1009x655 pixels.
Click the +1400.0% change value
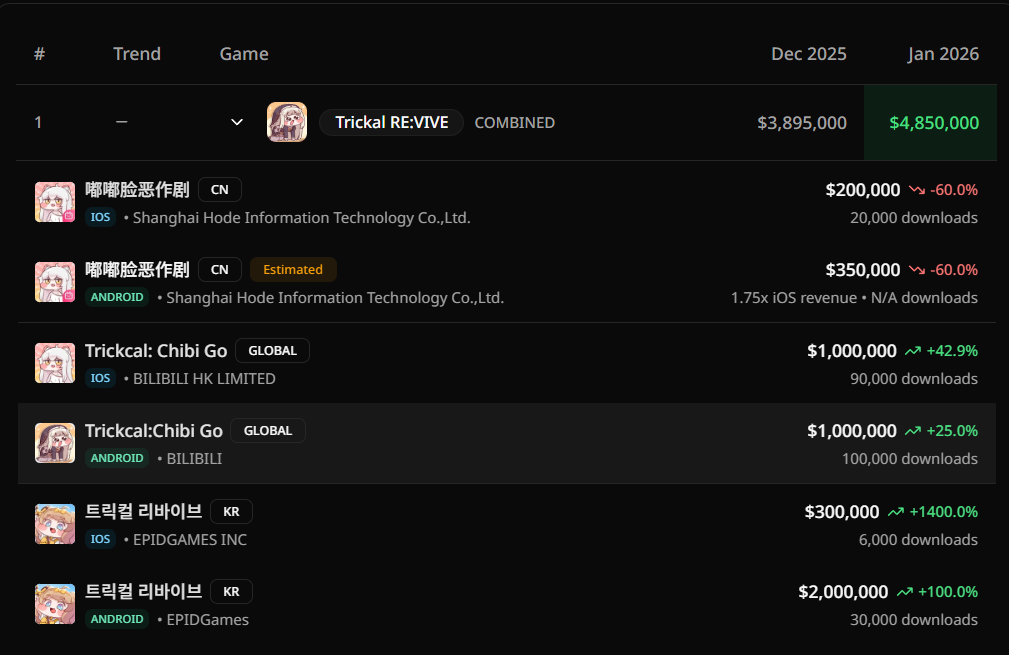(943, 512)
